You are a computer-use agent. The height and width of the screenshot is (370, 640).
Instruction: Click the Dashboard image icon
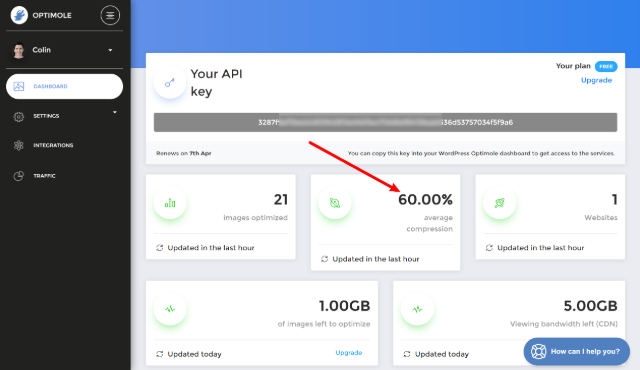click(x=19, y=86)
